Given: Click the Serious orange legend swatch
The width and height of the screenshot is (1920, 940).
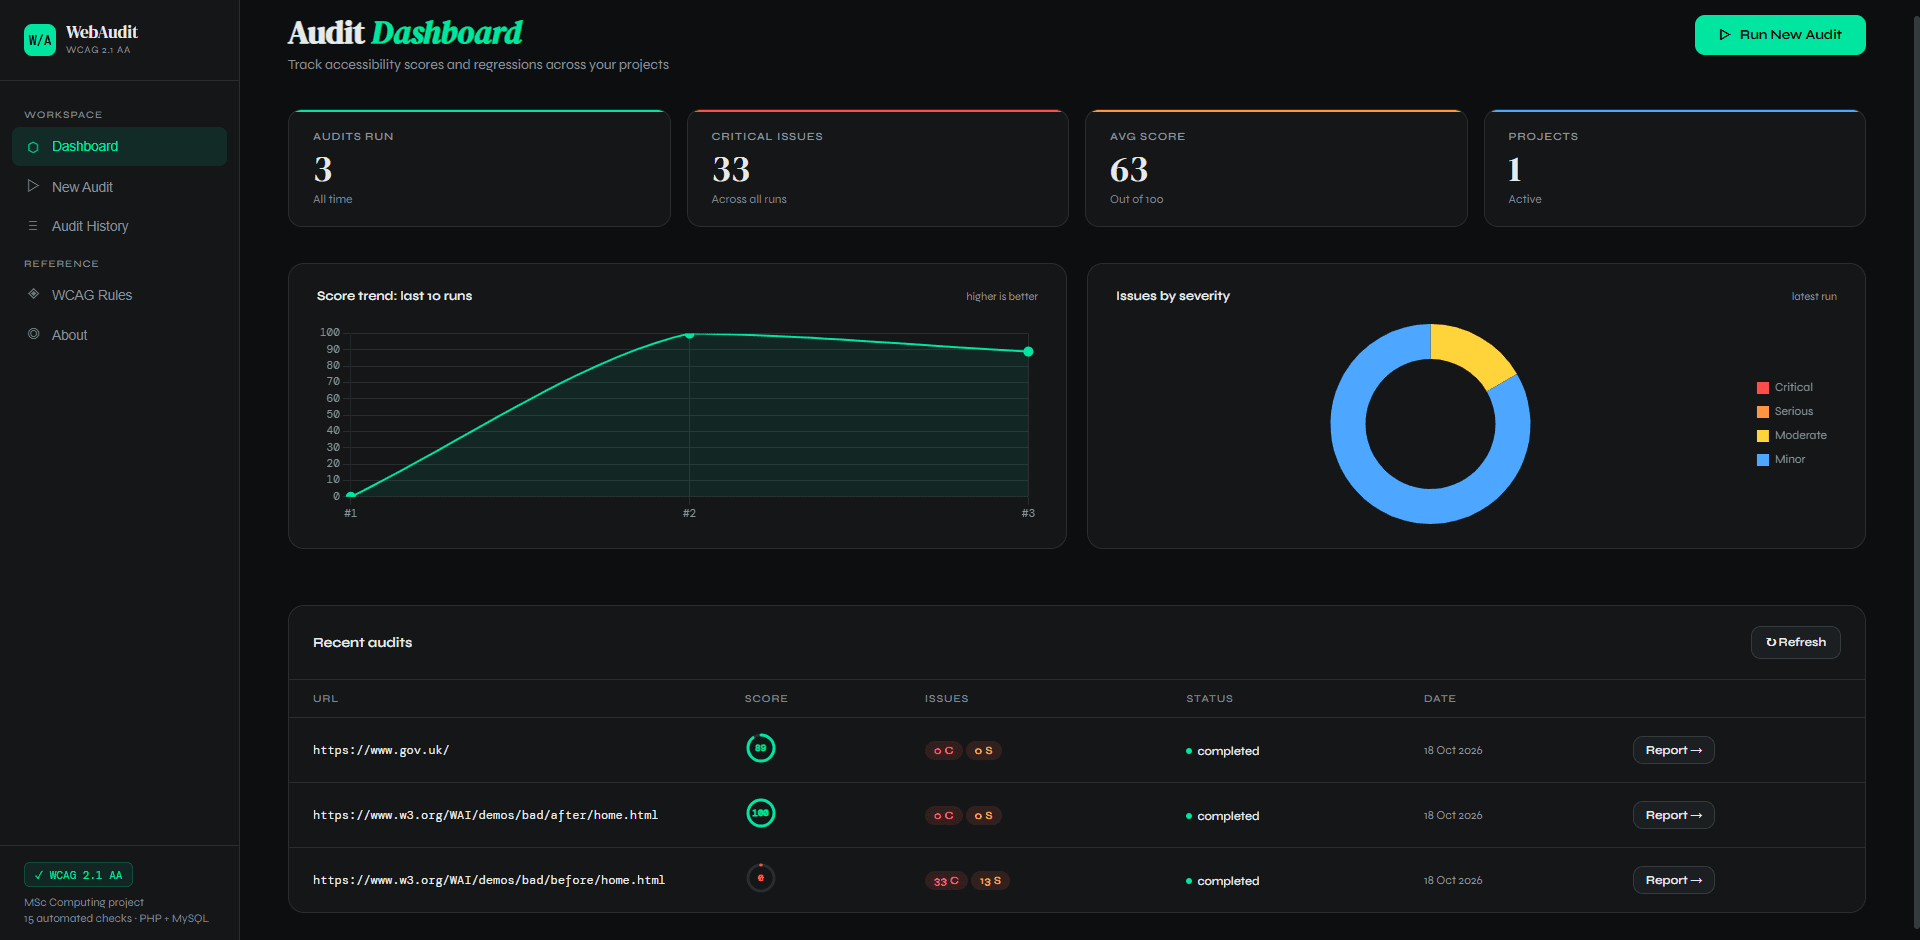Looking at the screenshot, I should coord(1763,412).
